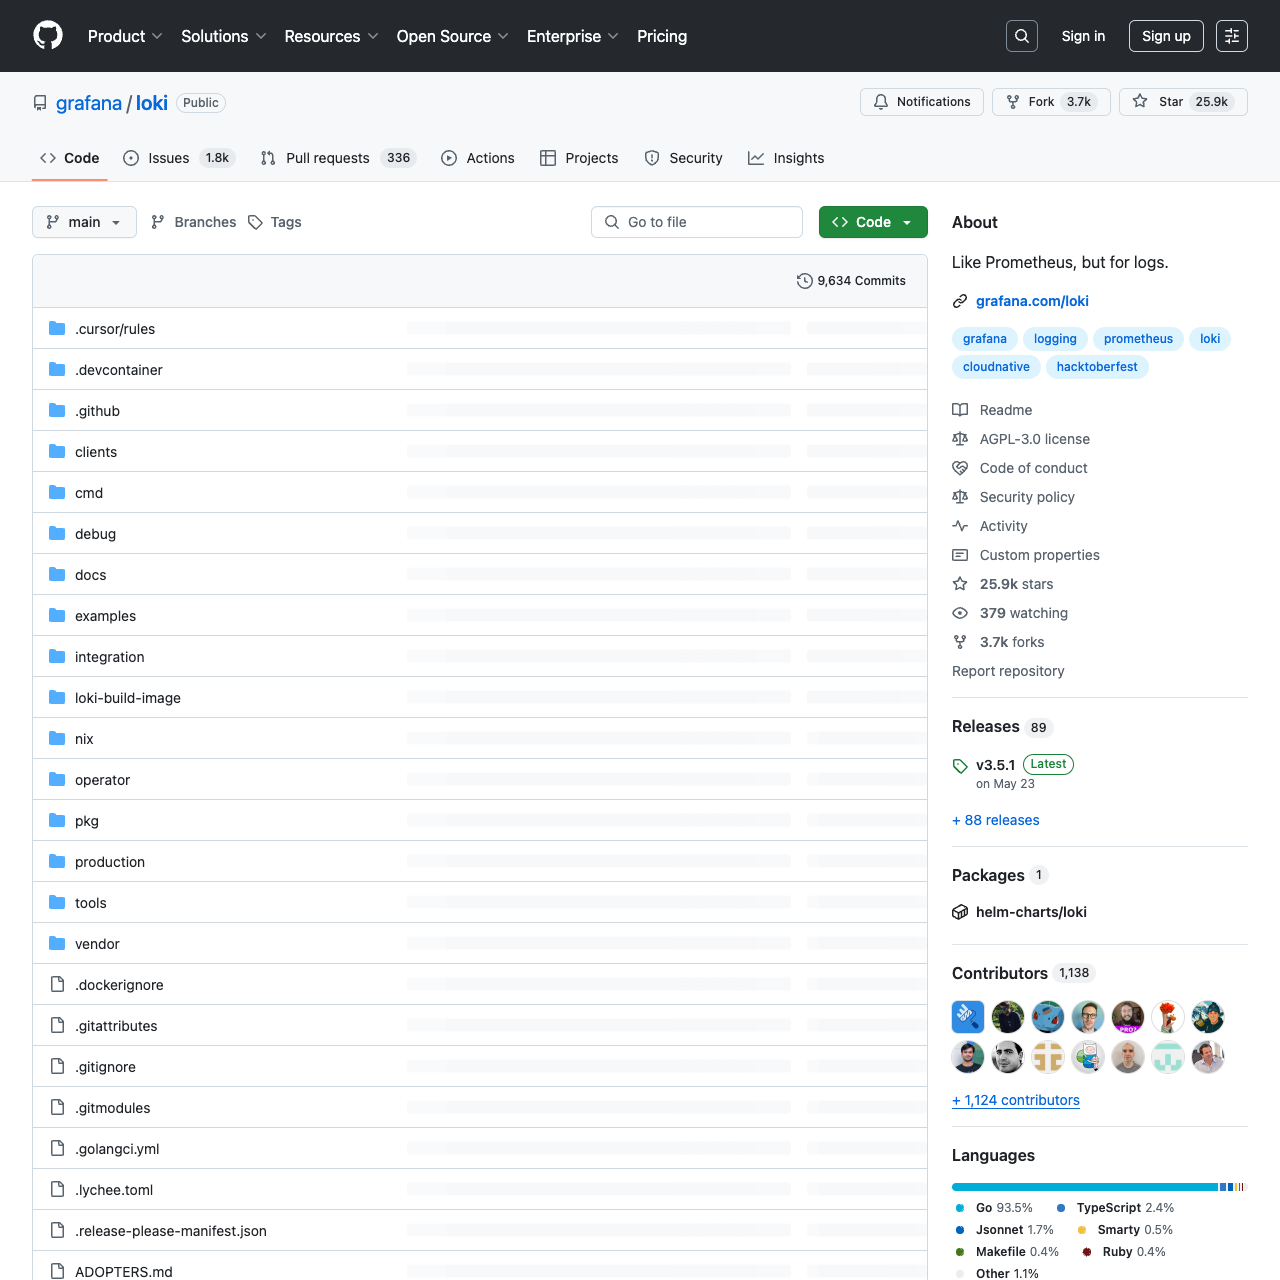Expand the Resources menu
This screenshot has height=1280, width=1280.
click(x=331, y=36)
